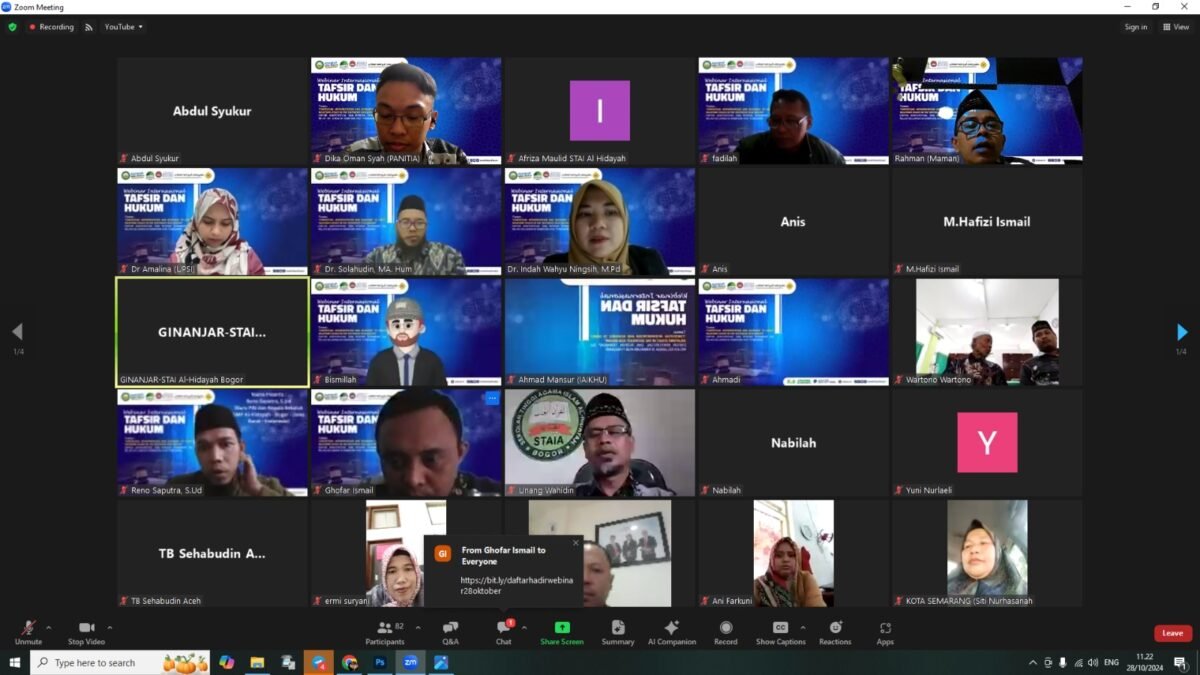The width and height of the screenshot is (1200, 675).
Task: Open the Participants list
Action: (x=385, y=631)
